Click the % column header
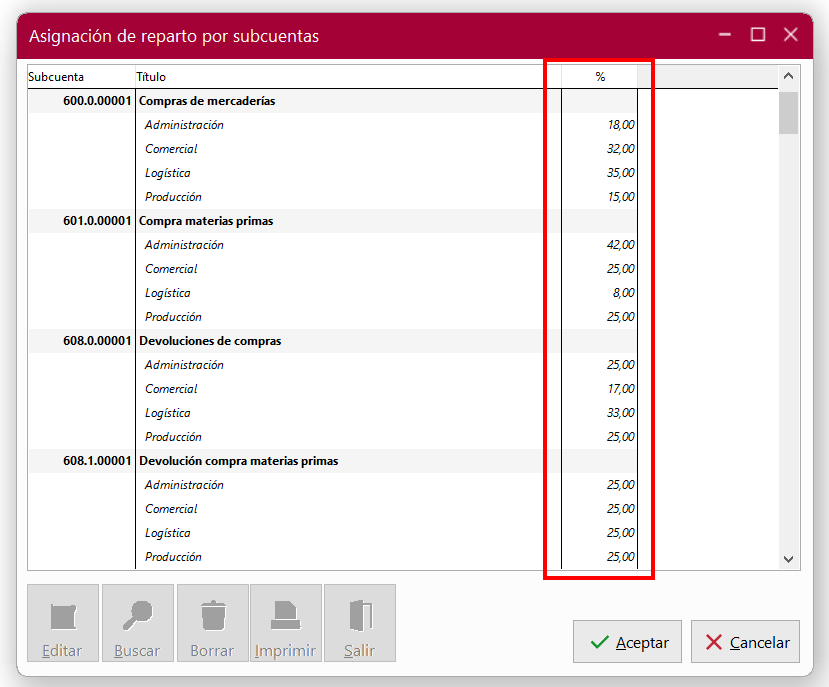This screenshot has height=687, width=829. 598,75
